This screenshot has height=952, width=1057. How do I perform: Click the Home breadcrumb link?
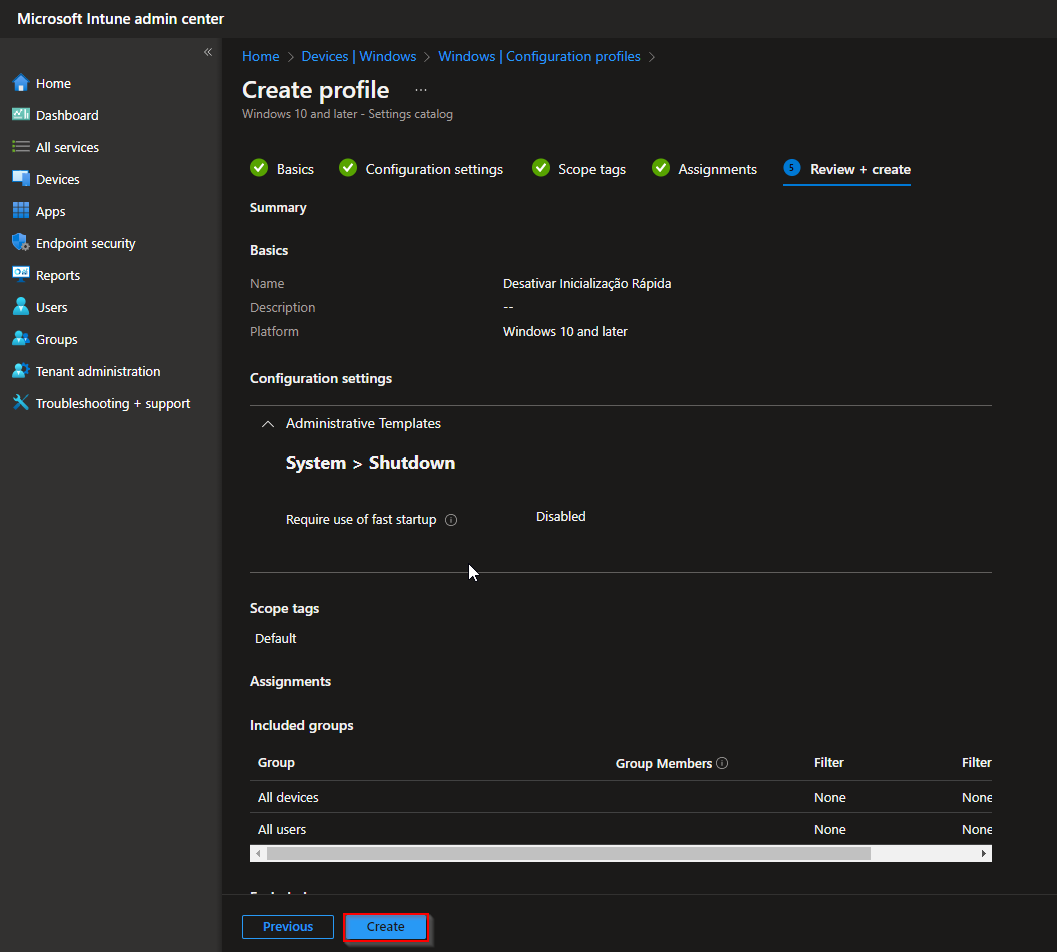[261, 56]
